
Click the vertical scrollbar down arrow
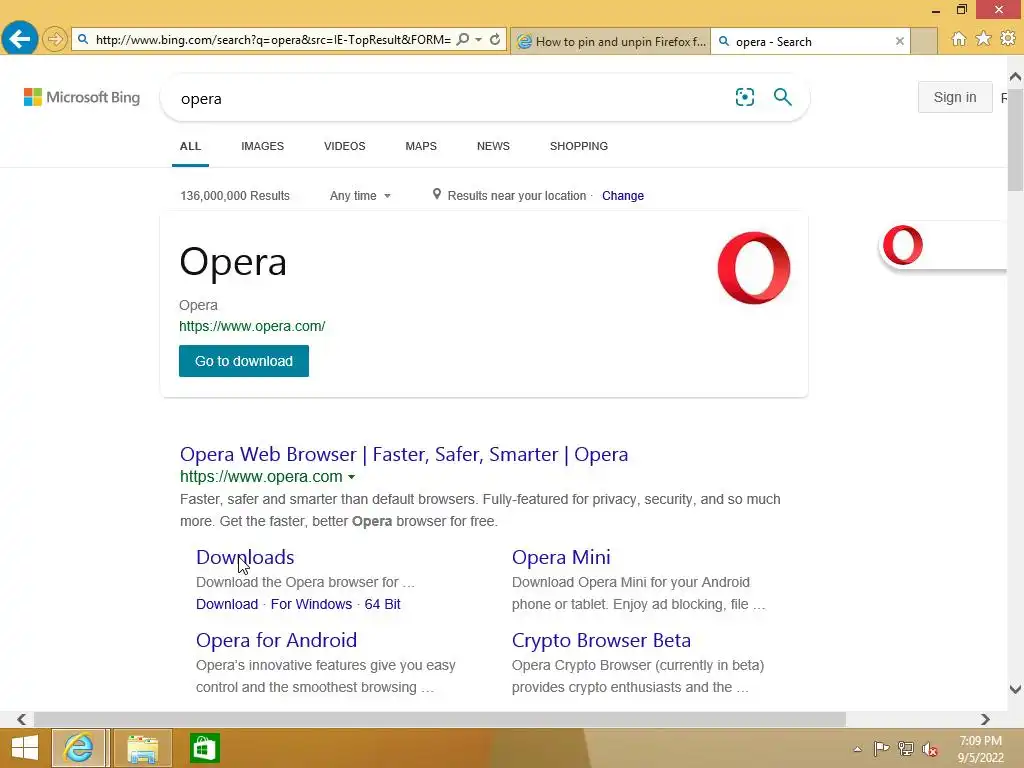(1015, 688)
